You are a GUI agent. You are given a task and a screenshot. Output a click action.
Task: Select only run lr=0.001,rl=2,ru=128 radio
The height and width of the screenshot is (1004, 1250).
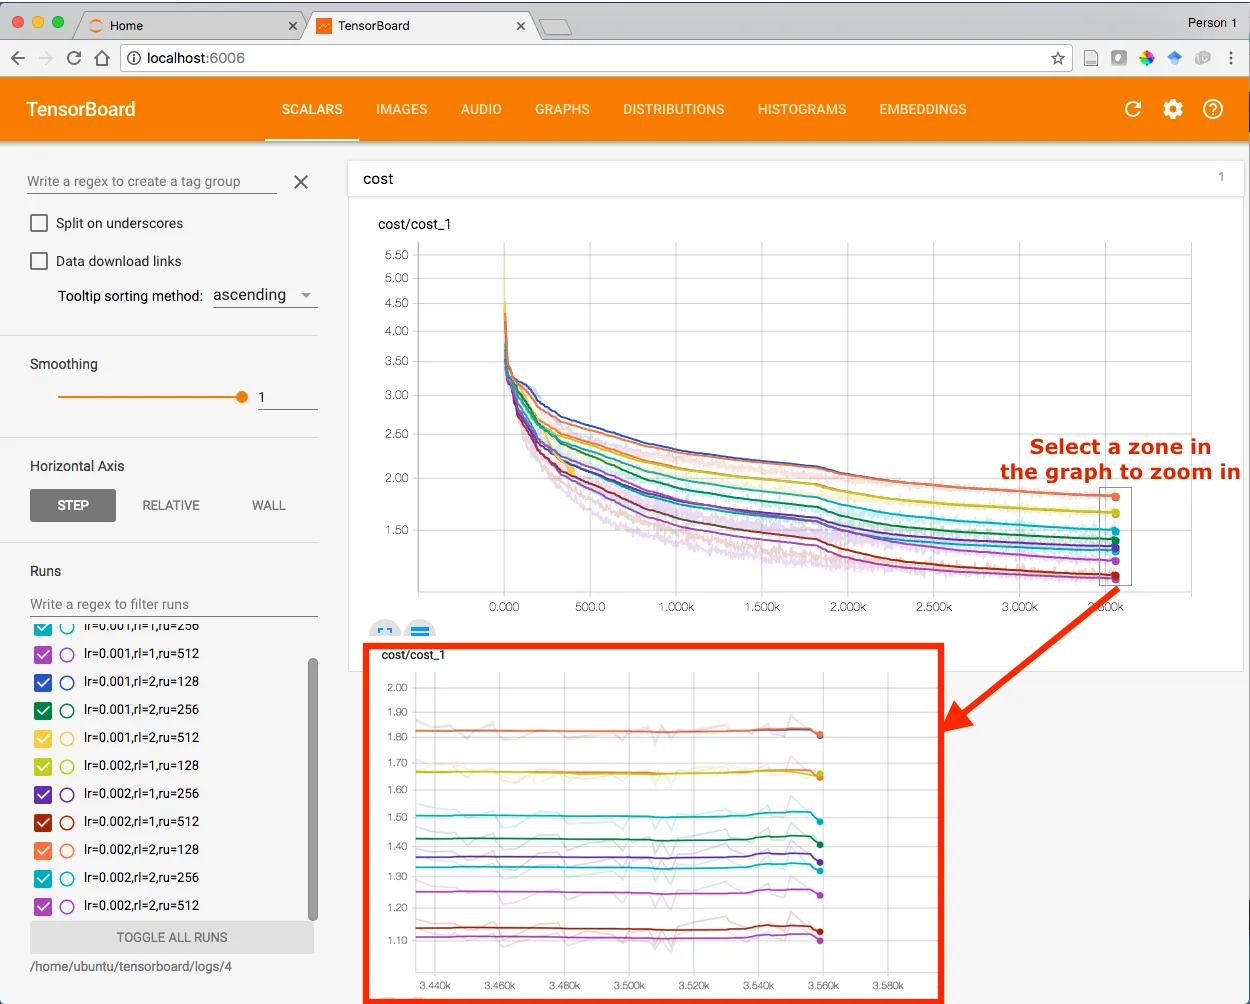tap(67, 682)
